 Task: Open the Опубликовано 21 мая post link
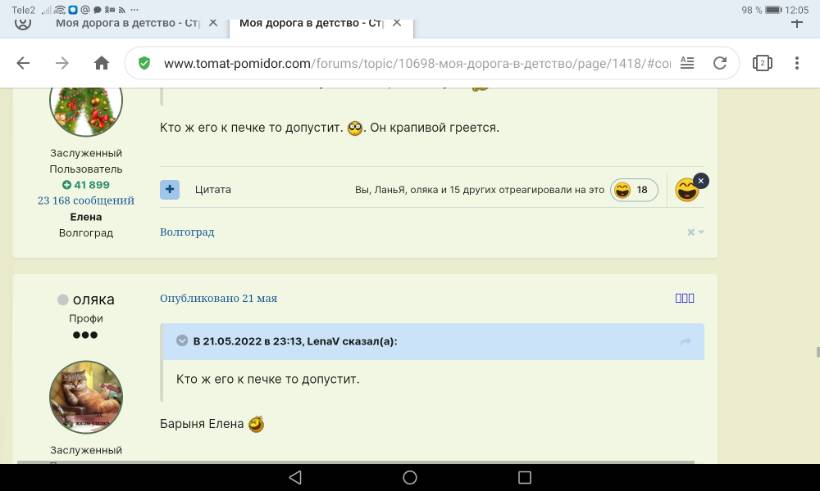pyautogui.click(x=218, y=298)
